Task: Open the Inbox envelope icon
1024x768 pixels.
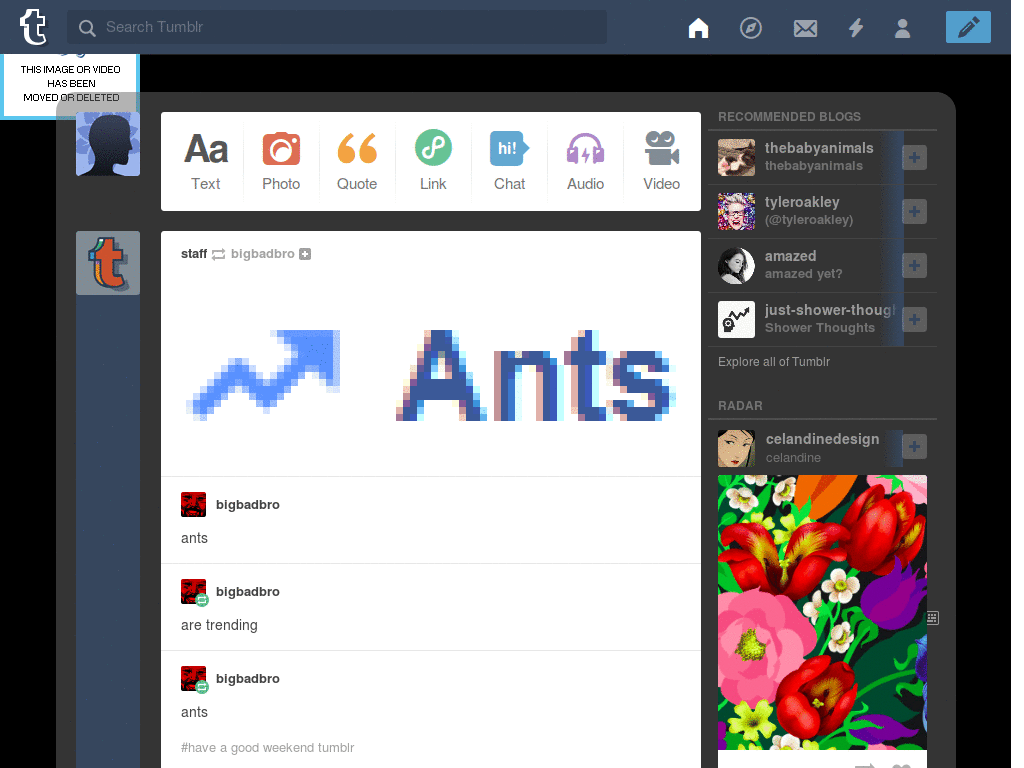Action: (x=805, y=28)
